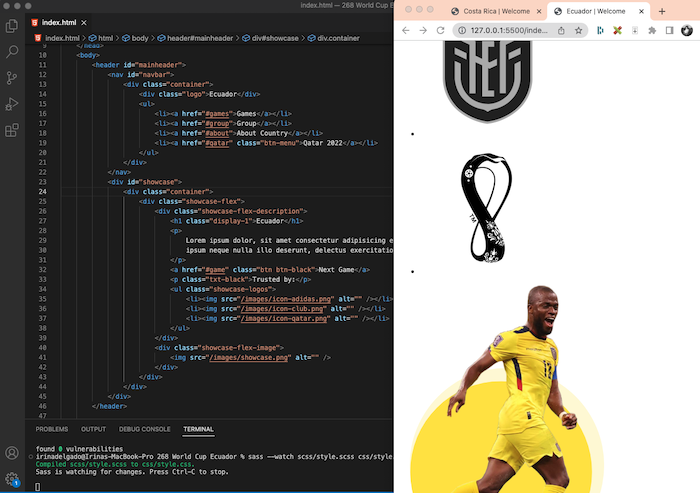Open the Explorer view in VS Code activity bar
This screenshot has height=493, width=700.
pyautogui.click(x=12, y=26)
